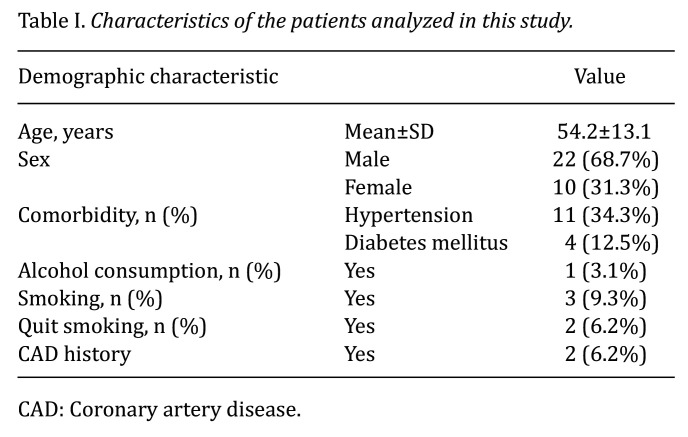The height and width of the screenshot is (437, 688).
Task: Click the "Demographic characteristic" column header
Action: pos(148,76)
